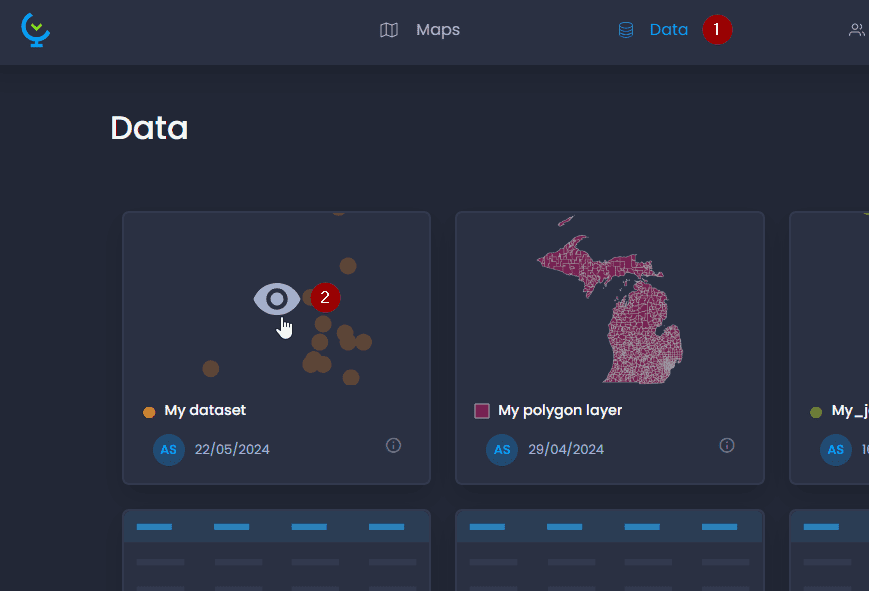Image resolution: width=869 pixels, height=591 pixels.
Task: Click the folded map icon next to Maps
Action: pos(389,30)
